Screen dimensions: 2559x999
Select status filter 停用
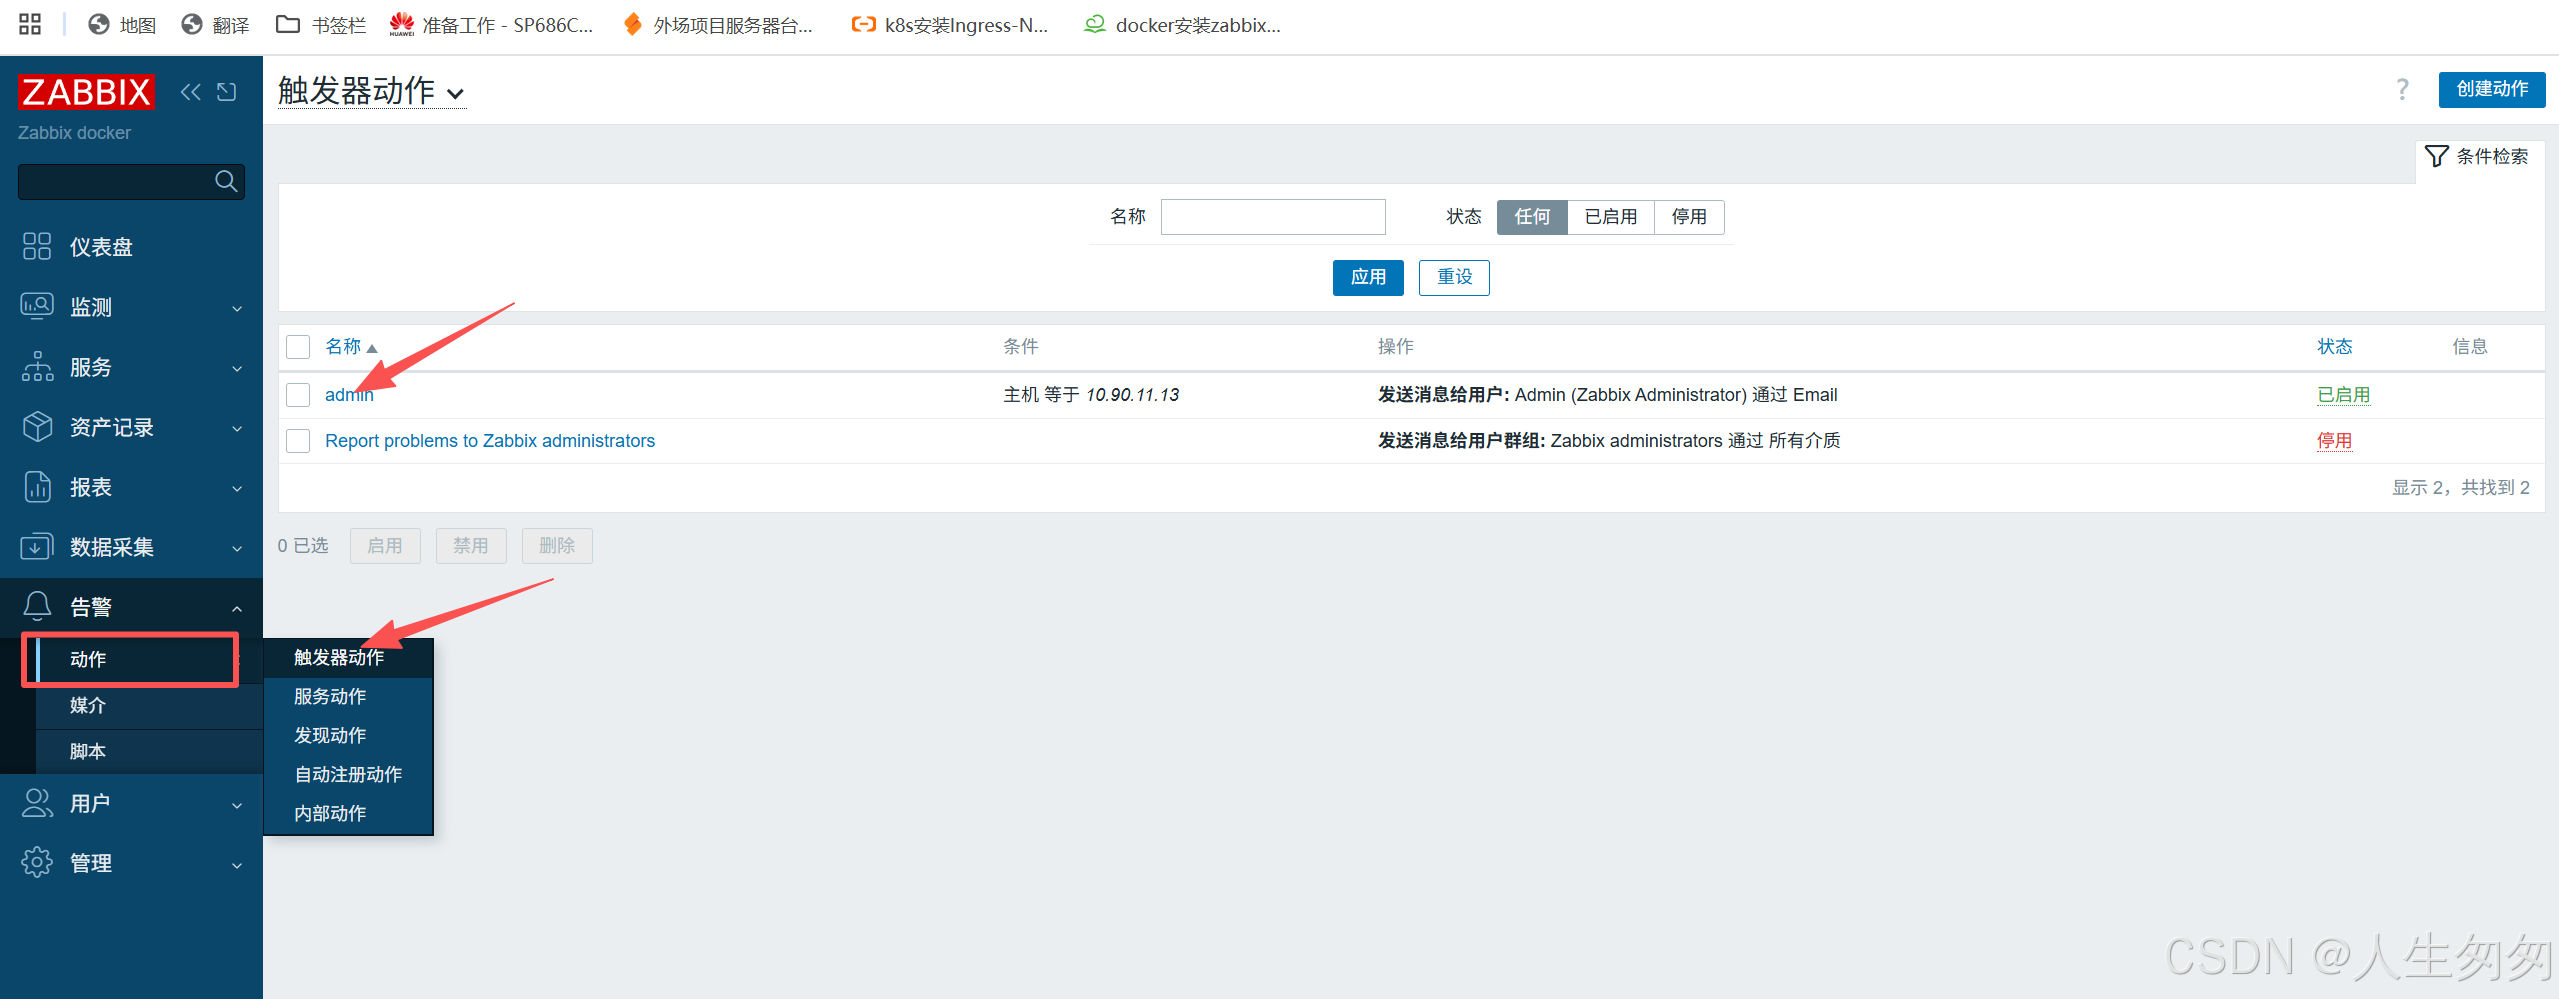[x=1689, y=217]
